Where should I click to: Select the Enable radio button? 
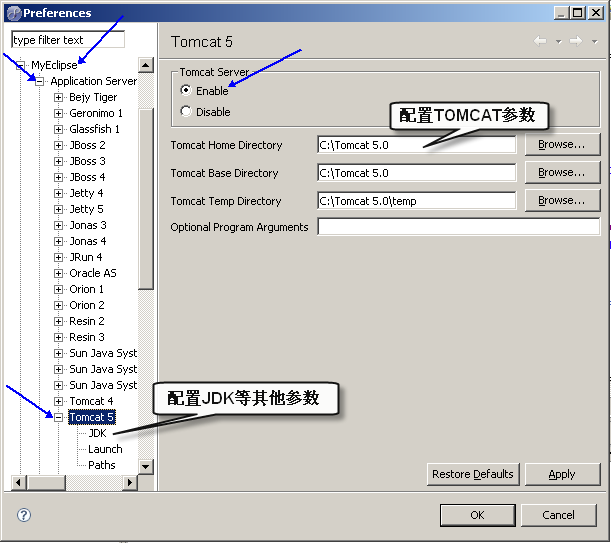coord(185,90)
